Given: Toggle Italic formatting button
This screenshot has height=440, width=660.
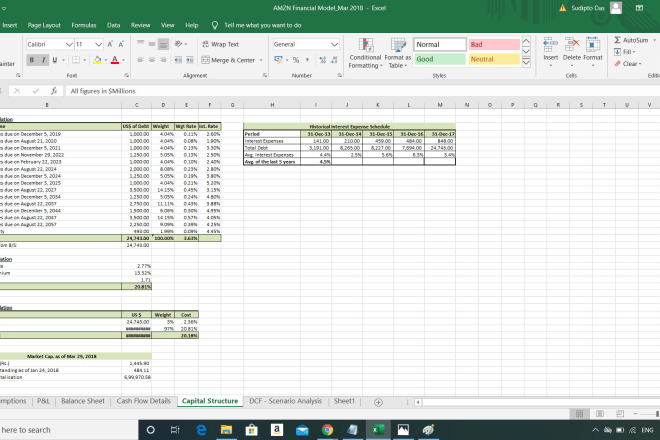Looking at the screenshot, I should (44, 61).
